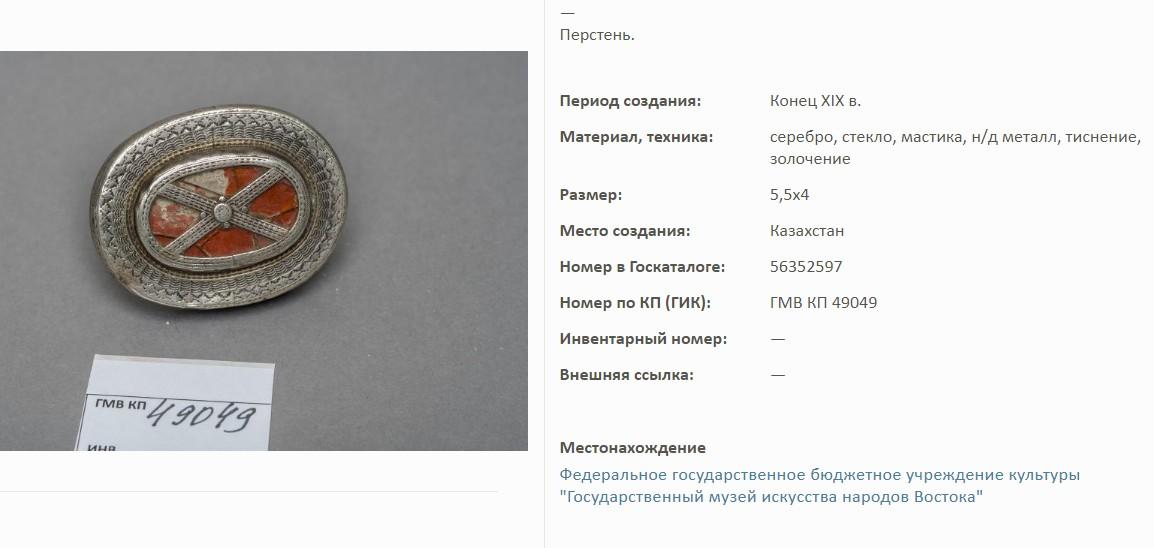Click the Место создания label
This screenshot has width=1154, height=548.
[625, 231]
